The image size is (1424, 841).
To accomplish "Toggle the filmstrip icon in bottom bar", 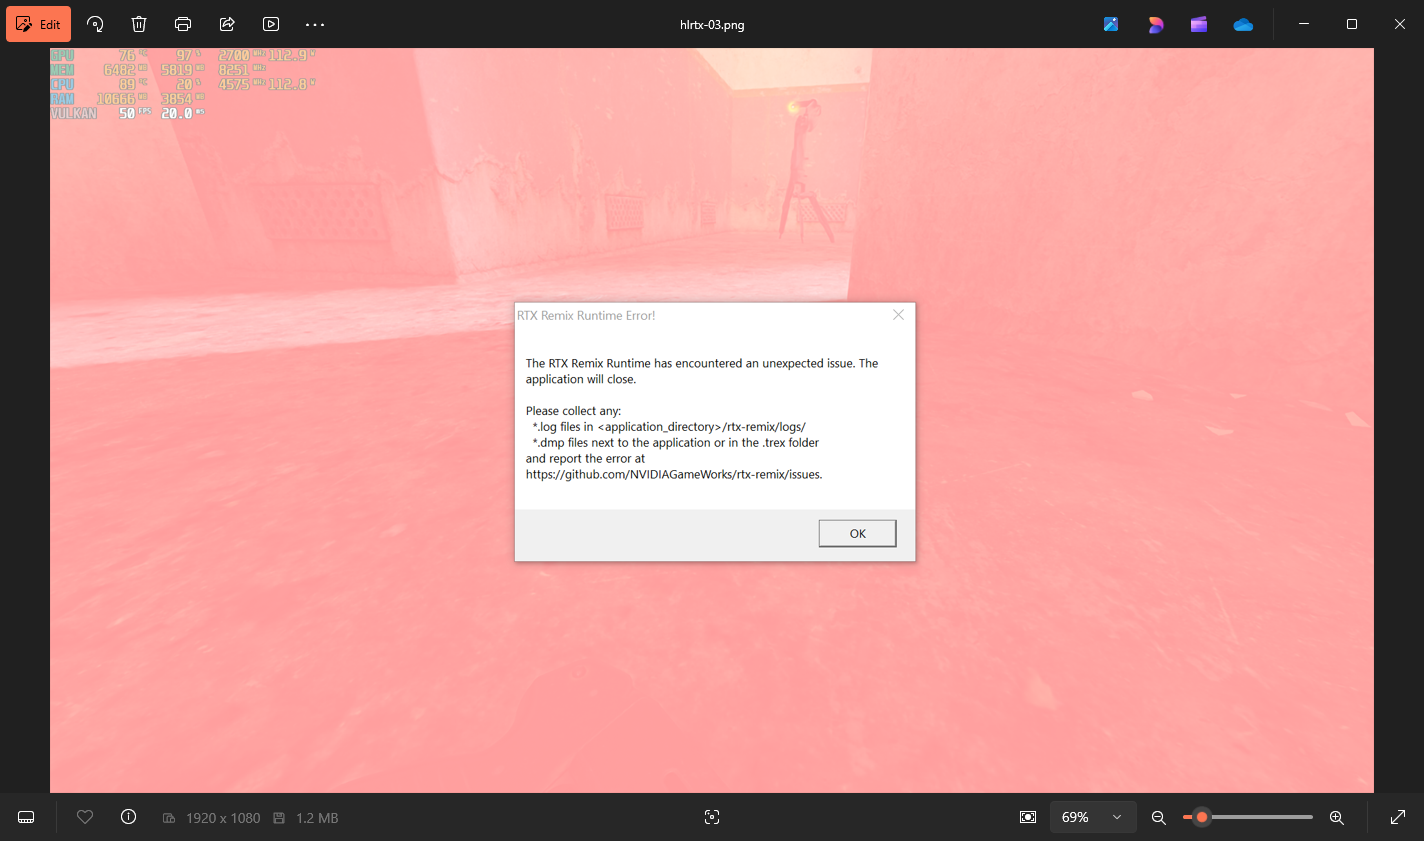I will [x=27, y=817].
